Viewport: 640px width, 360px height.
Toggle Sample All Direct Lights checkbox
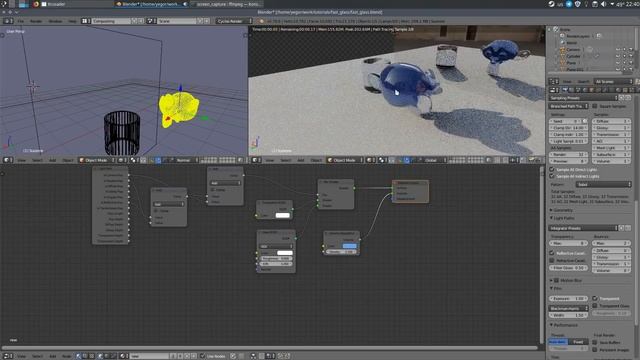tap(552, 169)
